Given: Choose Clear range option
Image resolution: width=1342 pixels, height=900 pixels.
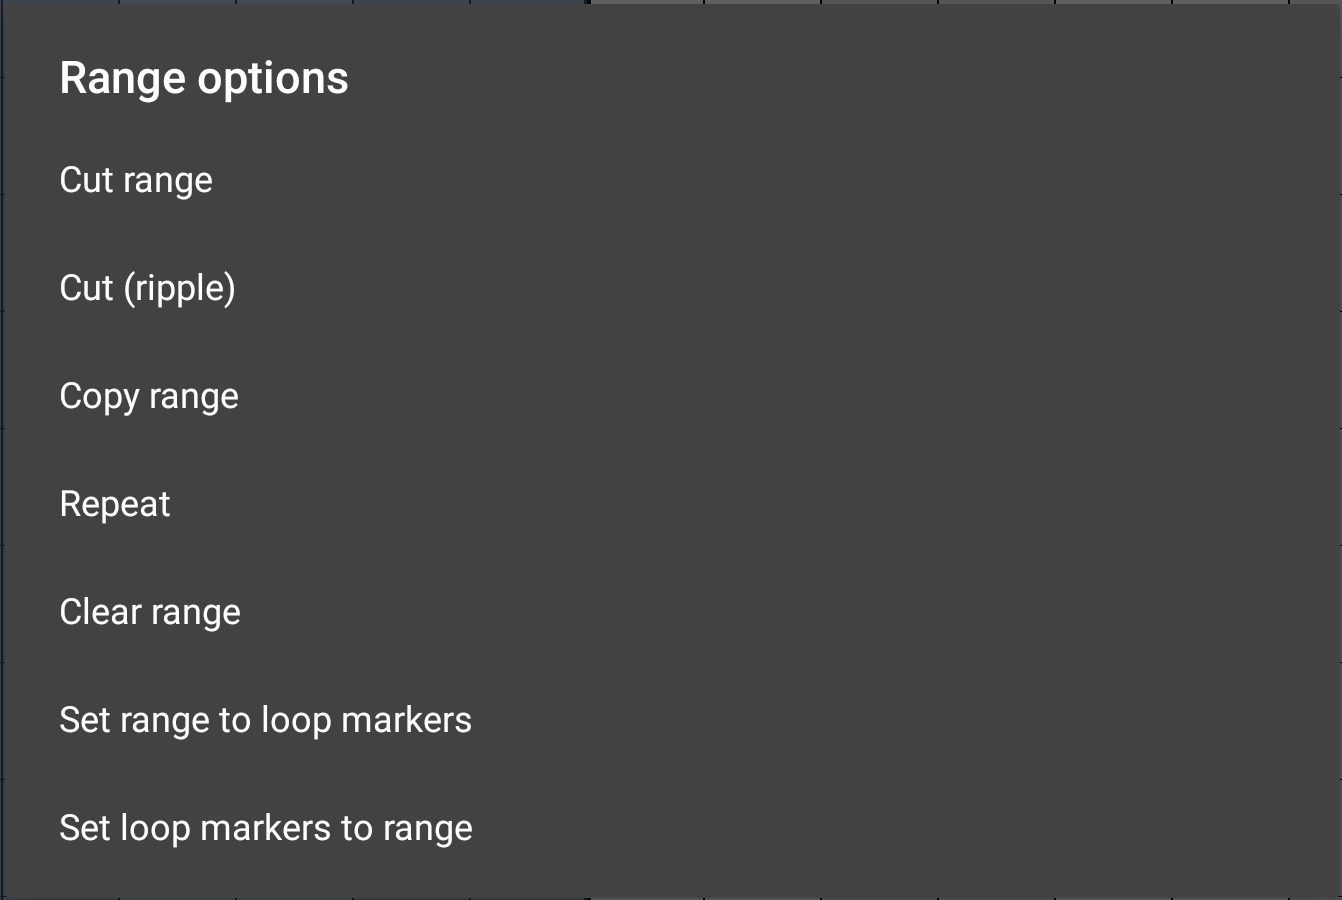Looking at the screenshot, I should click(x=150, y=612).
